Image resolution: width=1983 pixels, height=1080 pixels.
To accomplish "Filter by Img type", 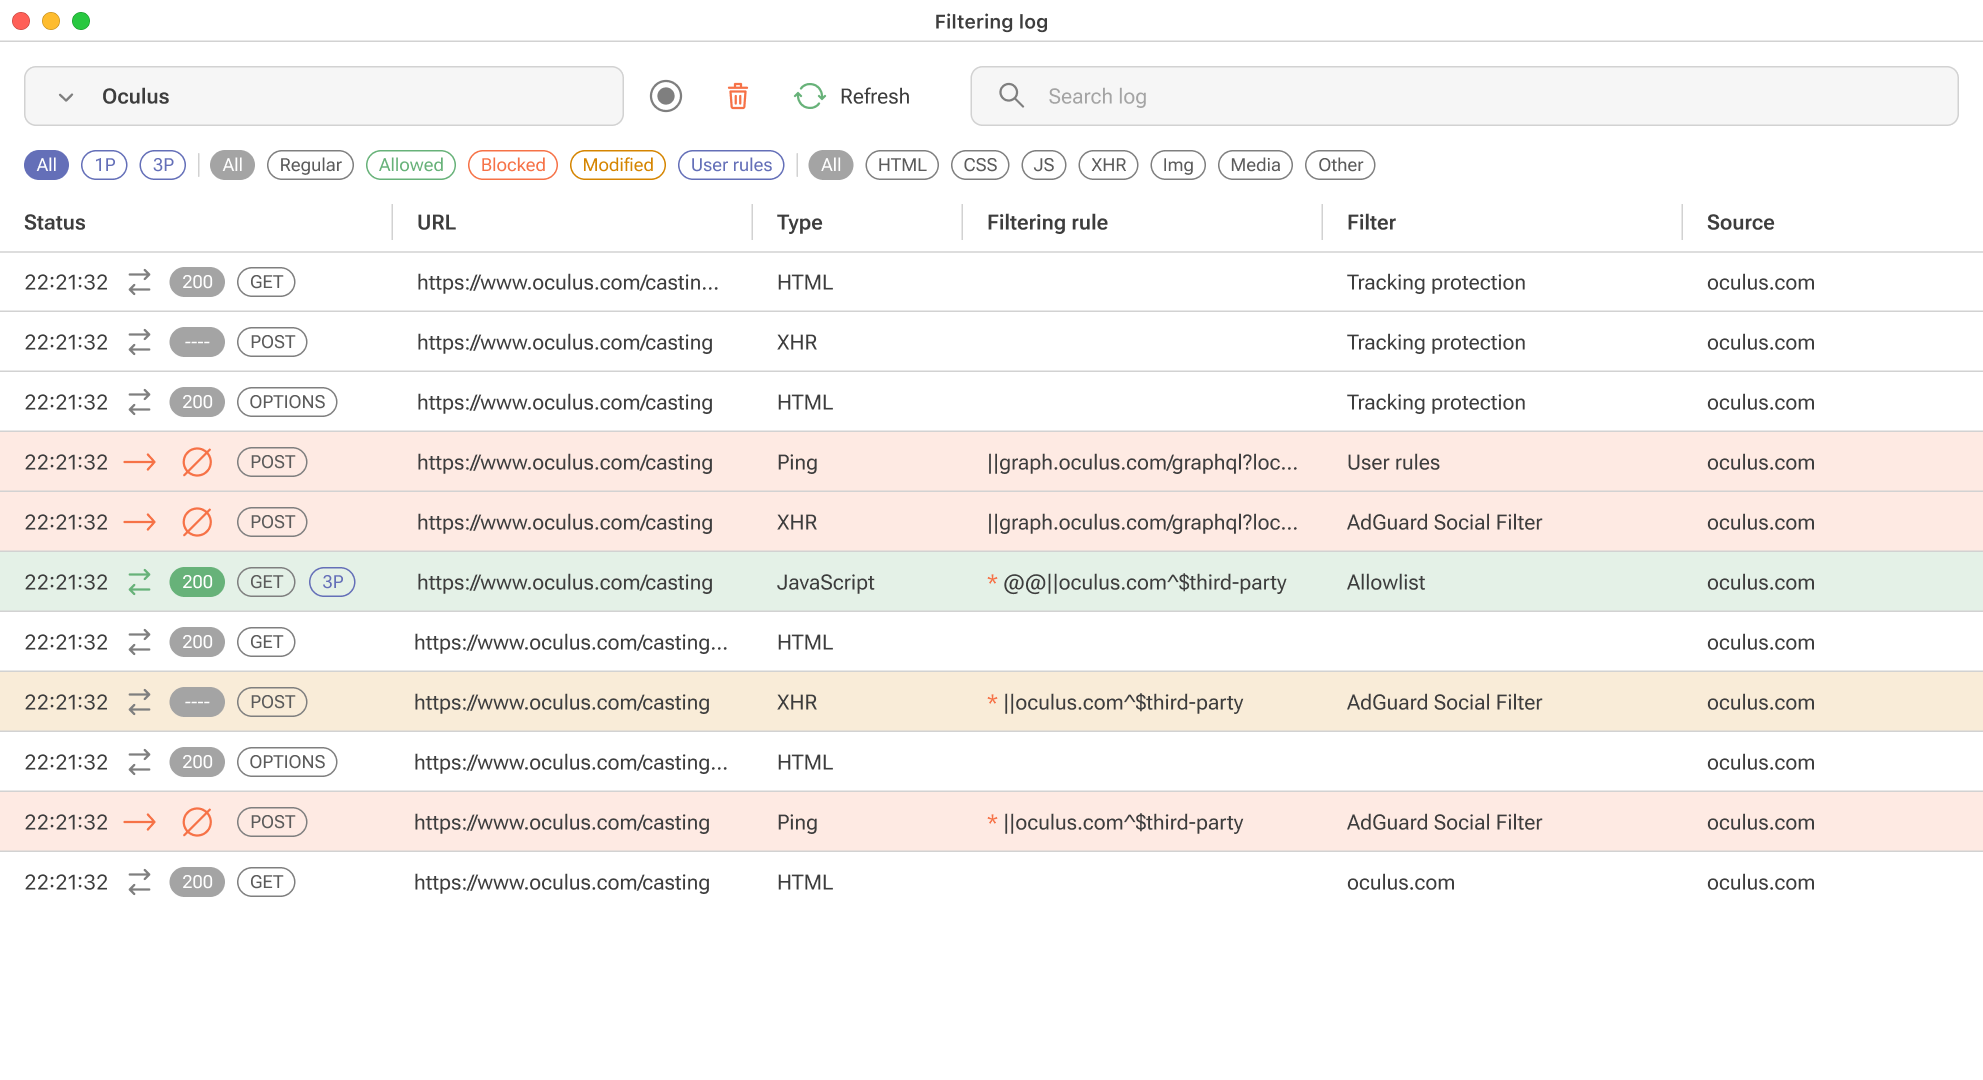I will point(1178,165).
